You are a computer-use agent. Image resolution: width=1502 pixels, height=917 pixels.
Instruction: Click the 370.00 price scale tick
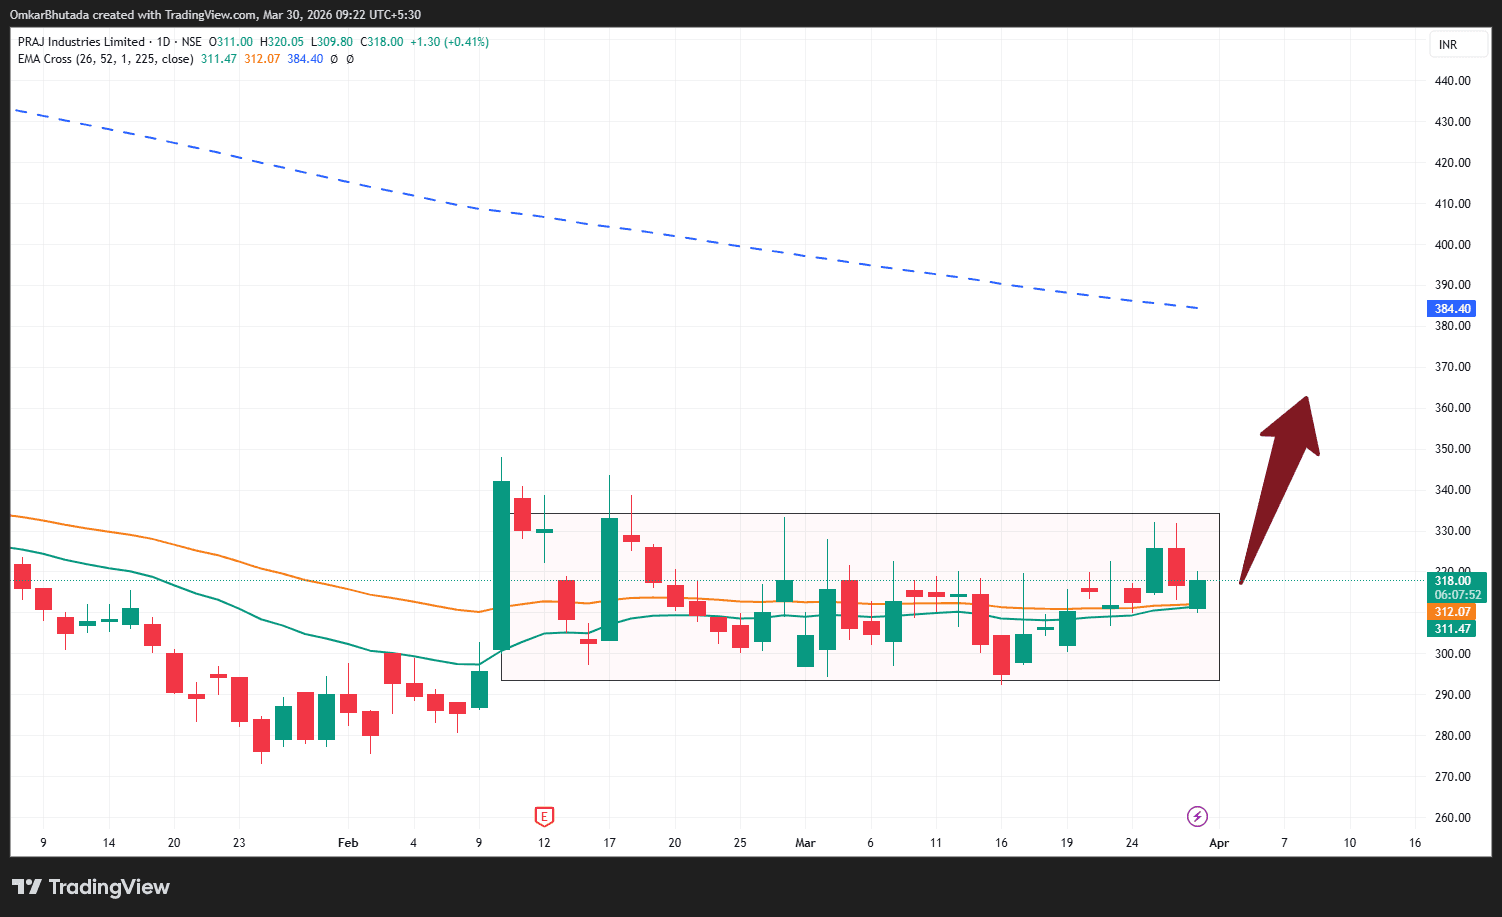(x=1452, y=367)
